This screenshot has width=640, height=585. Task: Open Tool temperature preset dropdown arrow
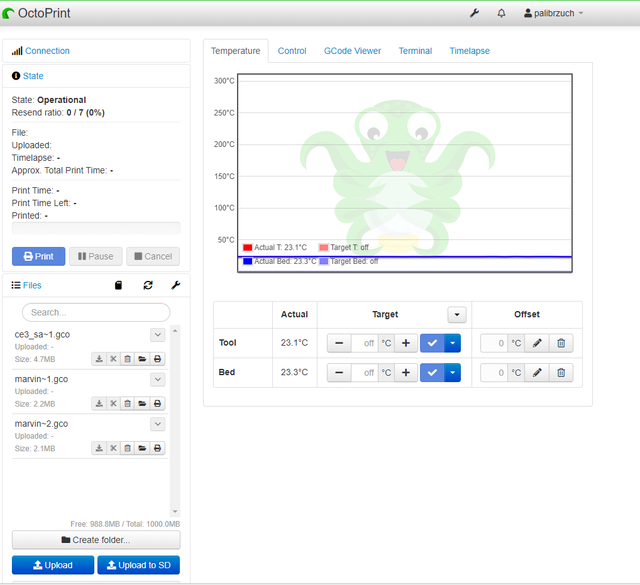(452, 343)
